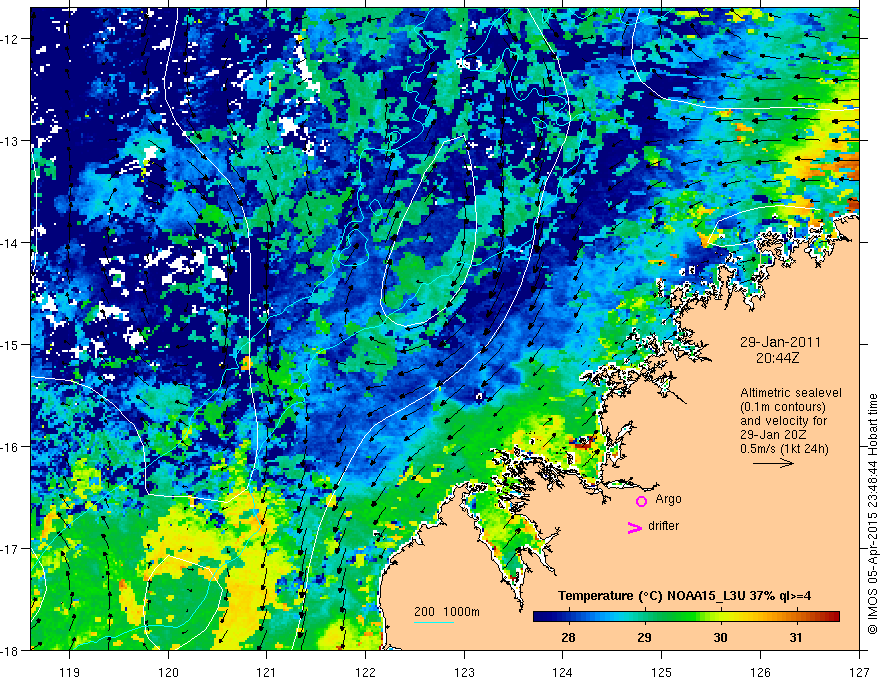Screen dimensions: 880x680
Task: Click the temperature color bar
Action: click(x=686, y=617)
